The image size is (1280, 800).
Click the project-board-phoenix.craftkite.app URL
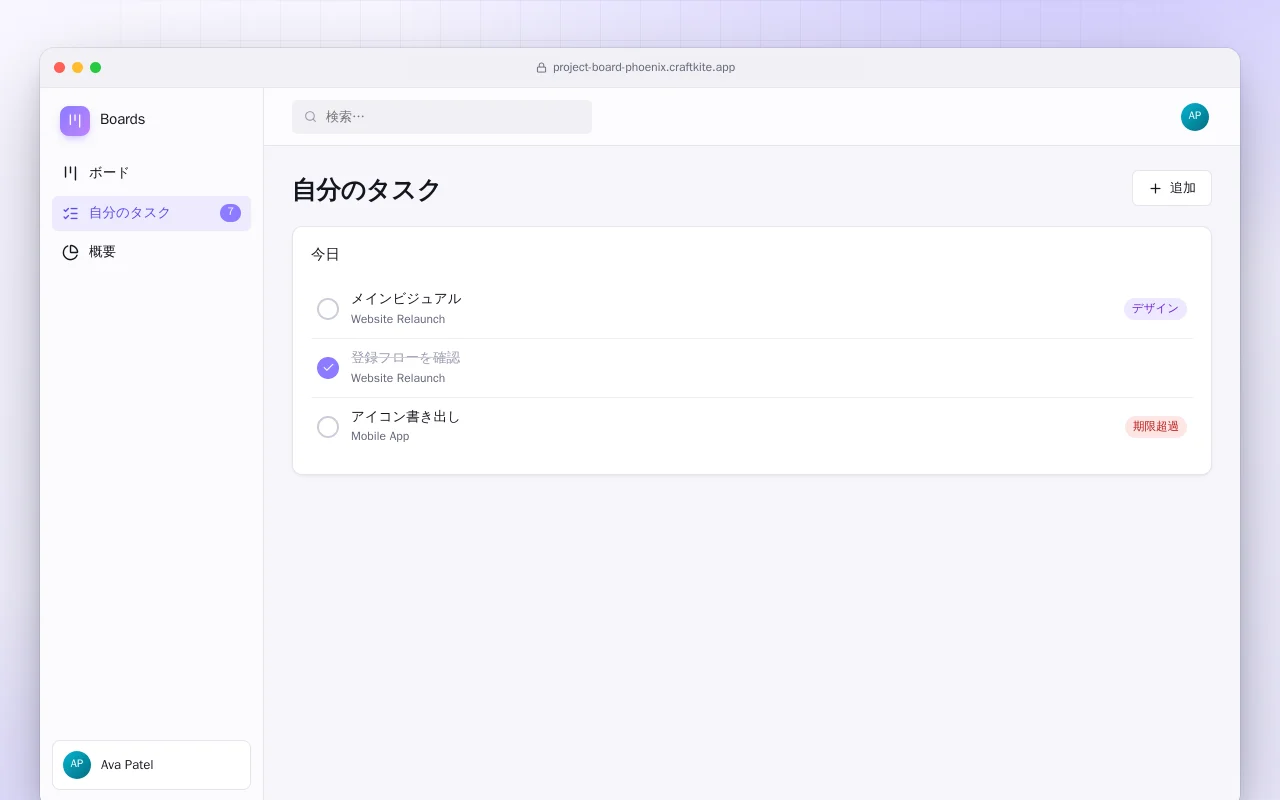[644, 68]
